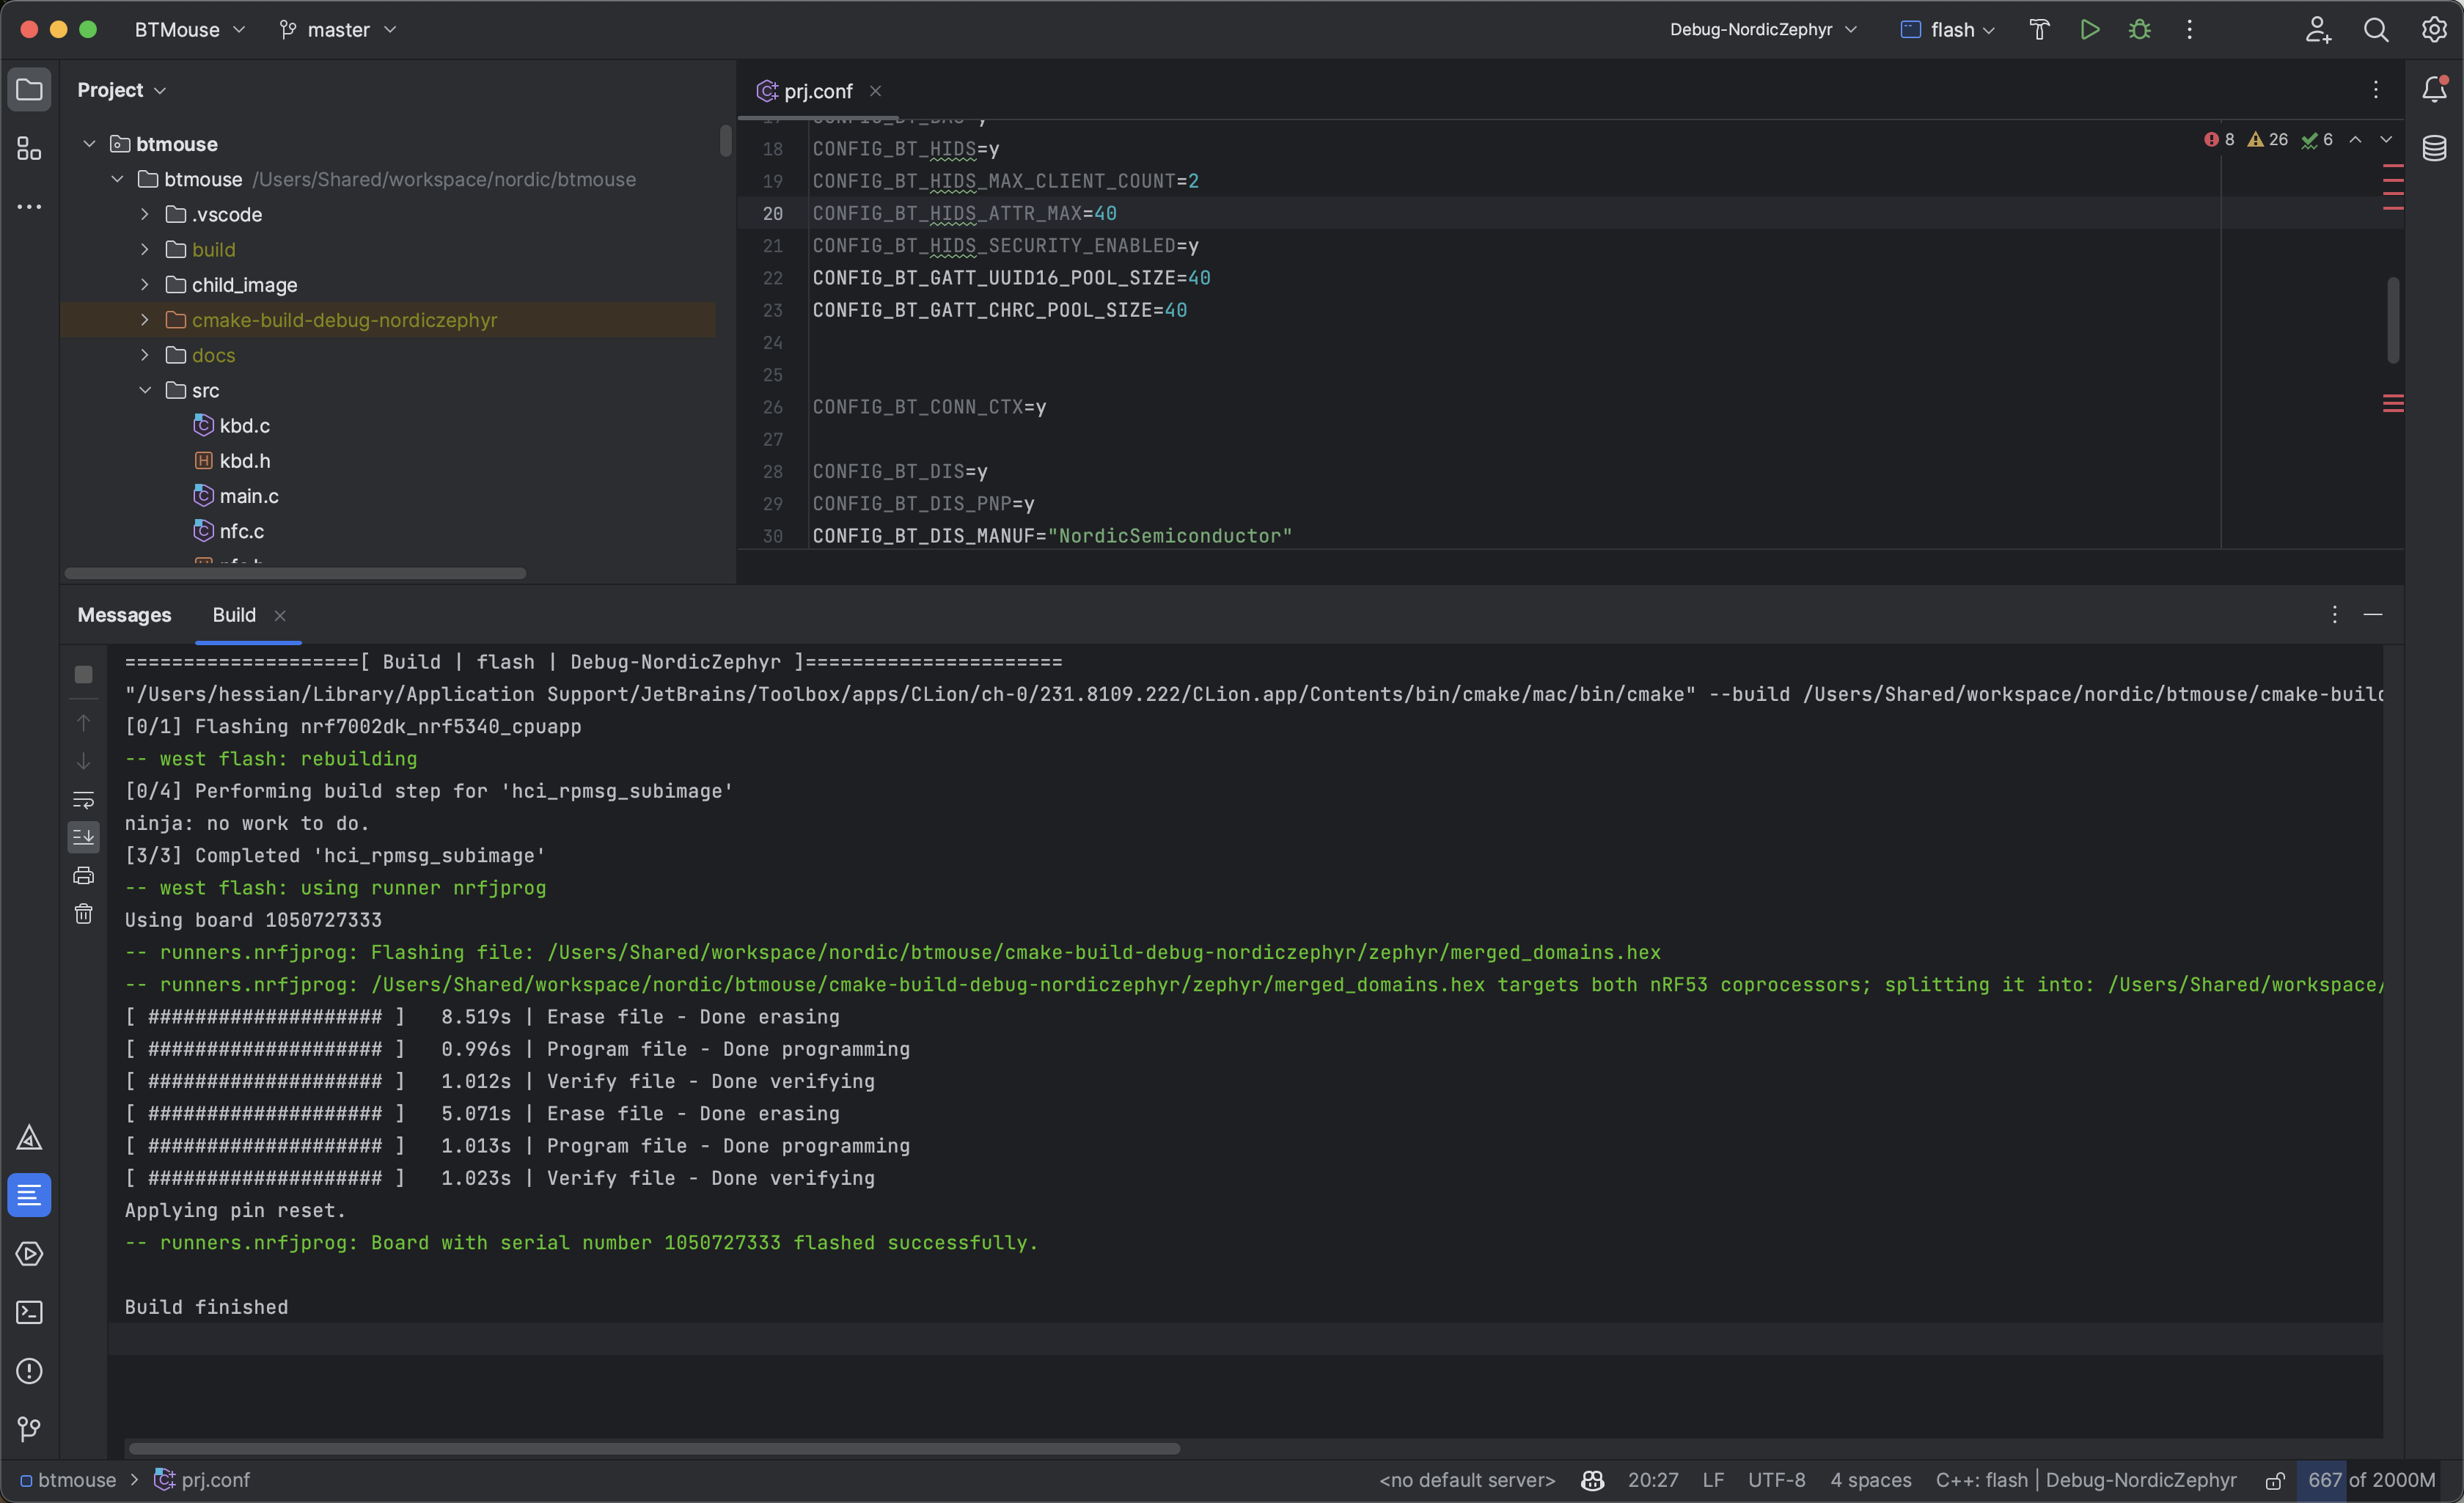Select the Build tab

(x=234, y=615)
